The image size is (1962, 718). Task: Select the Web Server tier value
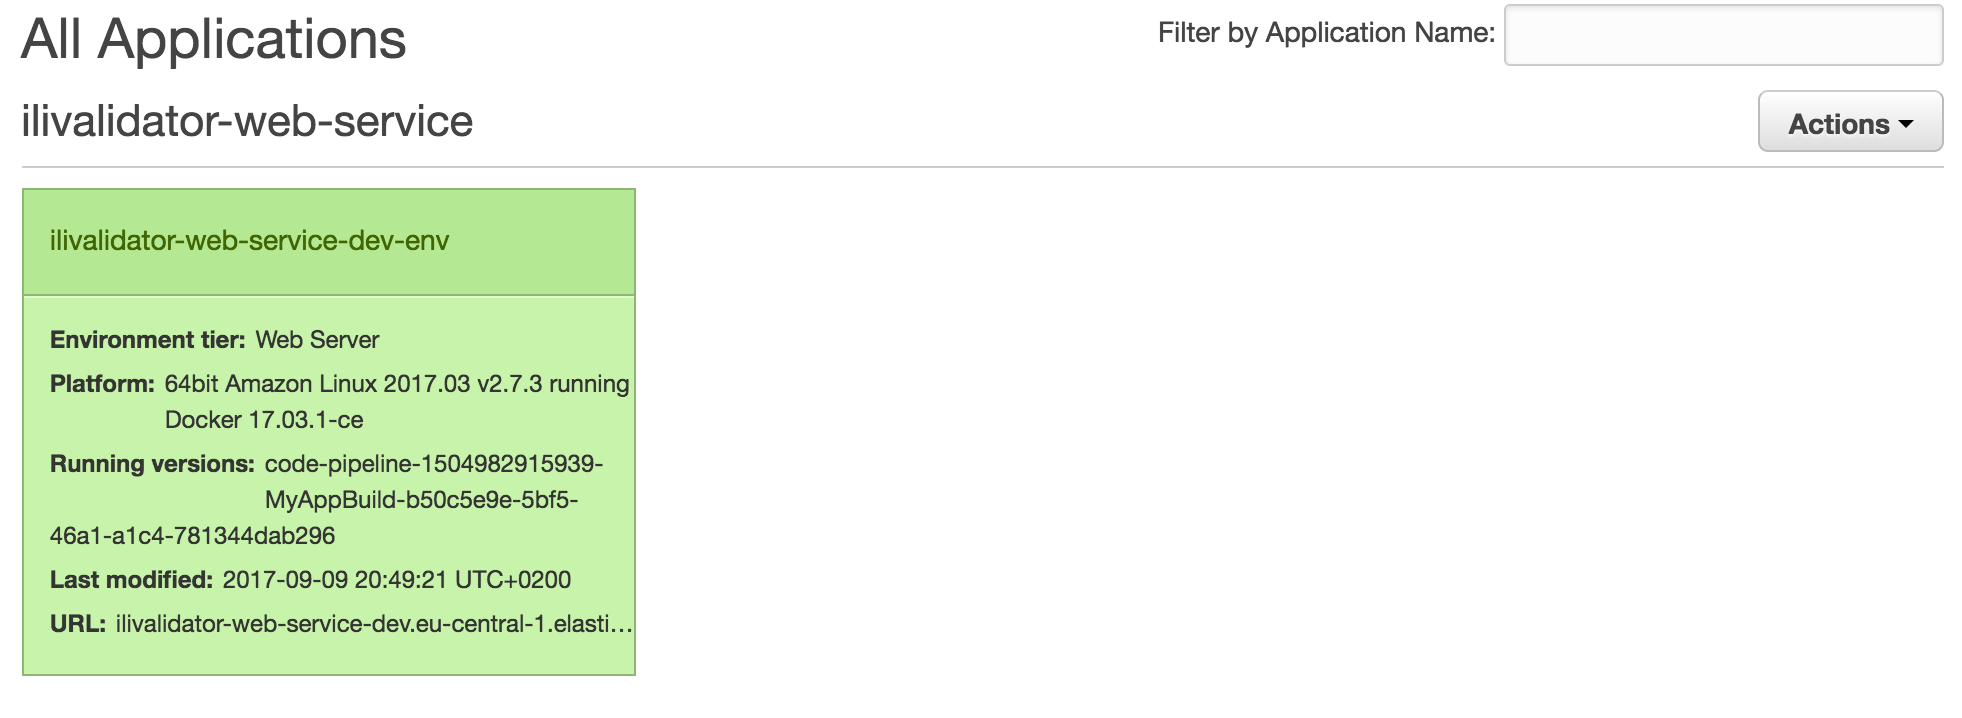coord(317,340)
